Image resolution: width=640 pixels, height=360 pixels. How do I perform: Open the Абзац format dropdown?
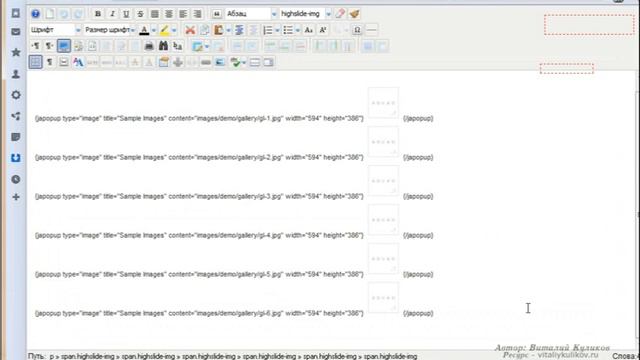[251, 14]
